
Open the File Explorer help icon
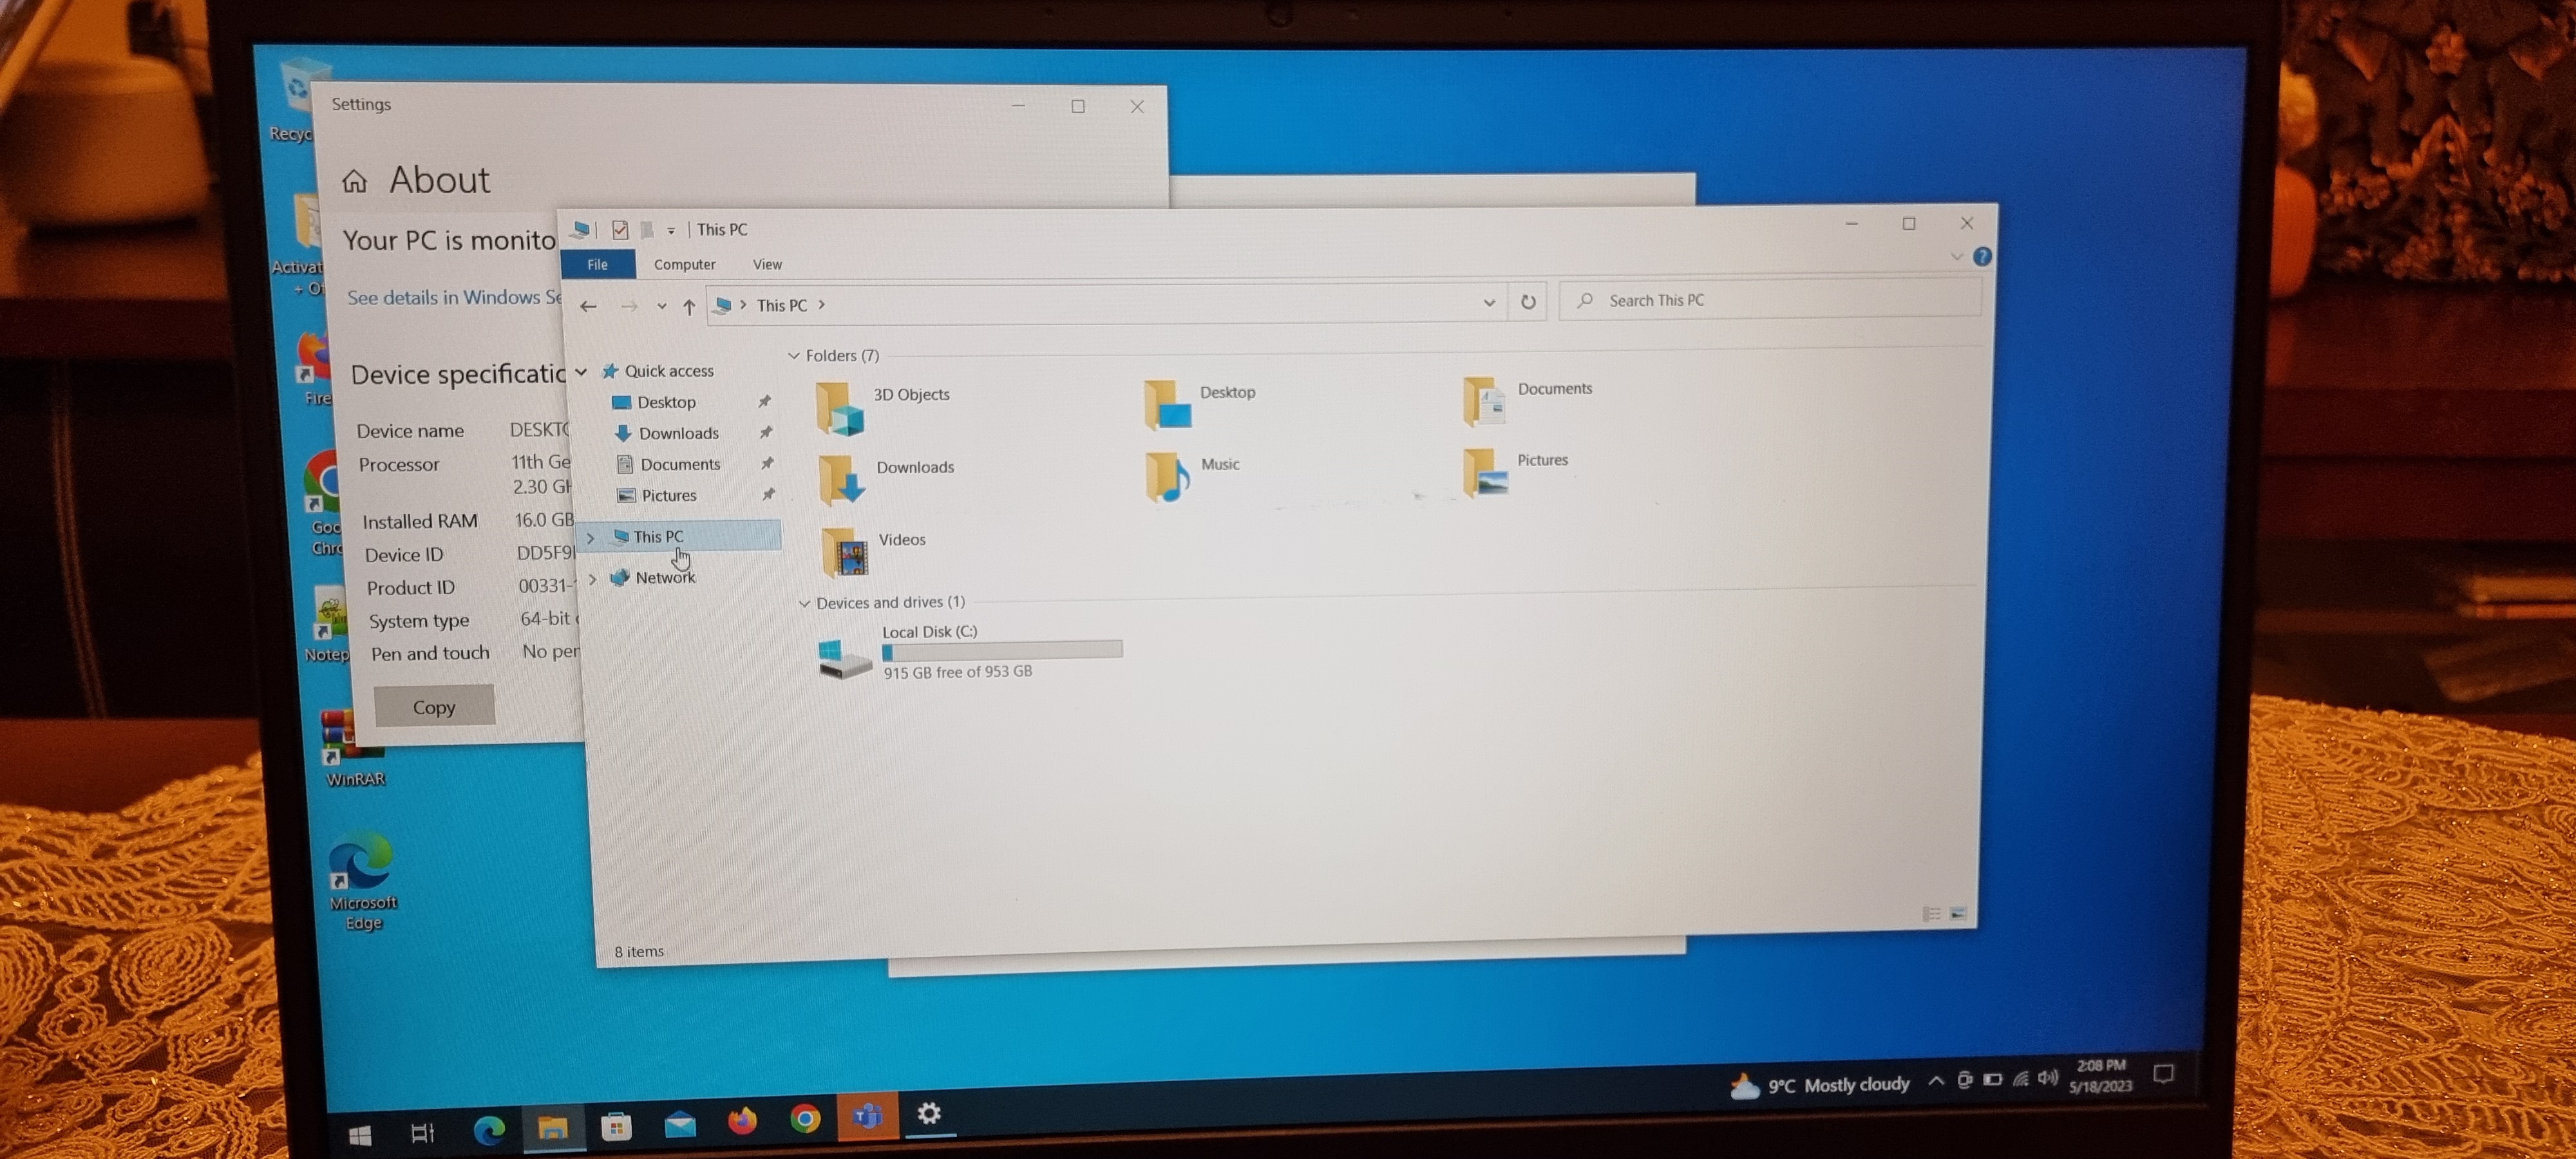coord(1981,257)
